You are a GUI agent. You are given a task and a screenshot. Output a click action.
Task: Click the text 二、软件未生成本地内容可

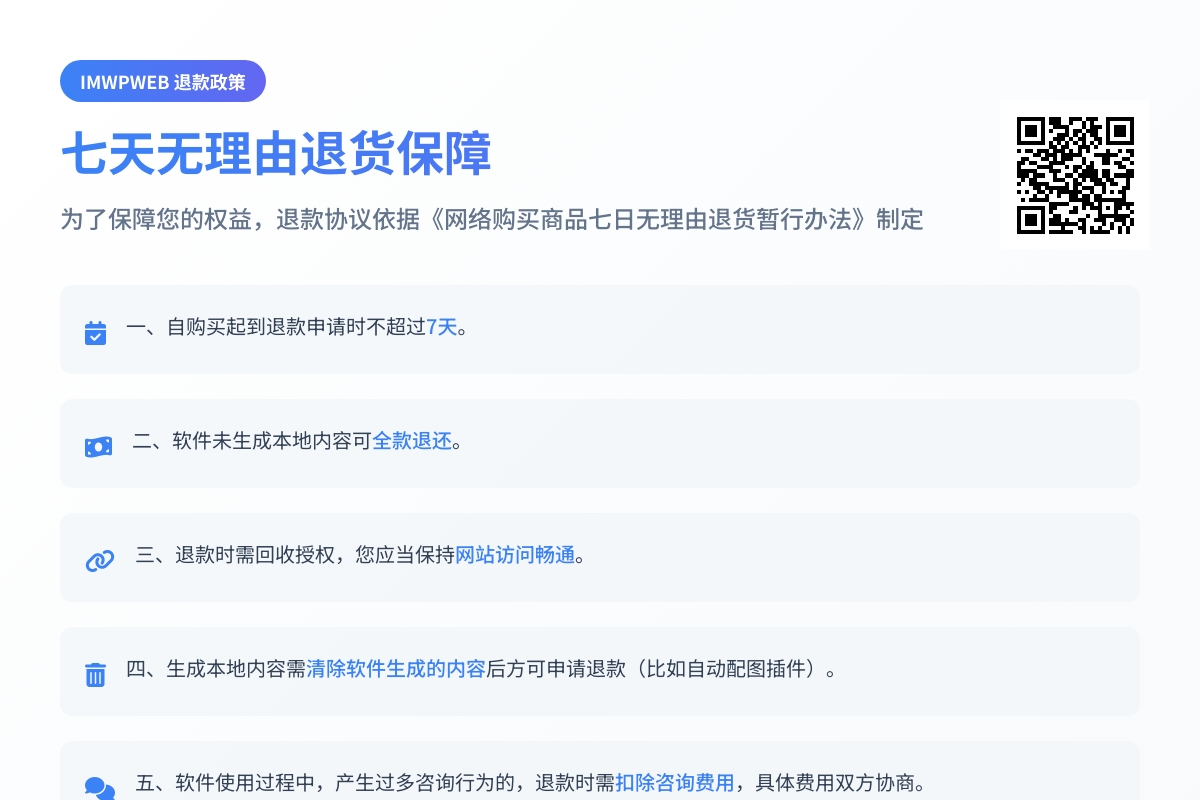(x=252, y=441)
